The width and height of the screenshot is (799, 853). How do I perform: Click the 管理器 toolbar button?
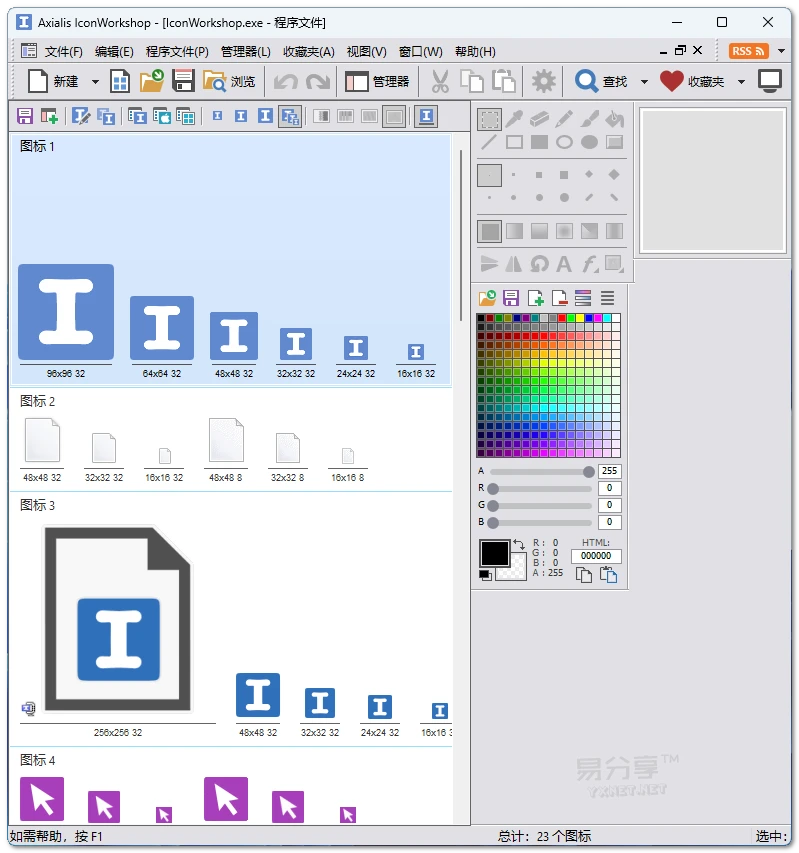pyautogui.click(x=377, y=82)
